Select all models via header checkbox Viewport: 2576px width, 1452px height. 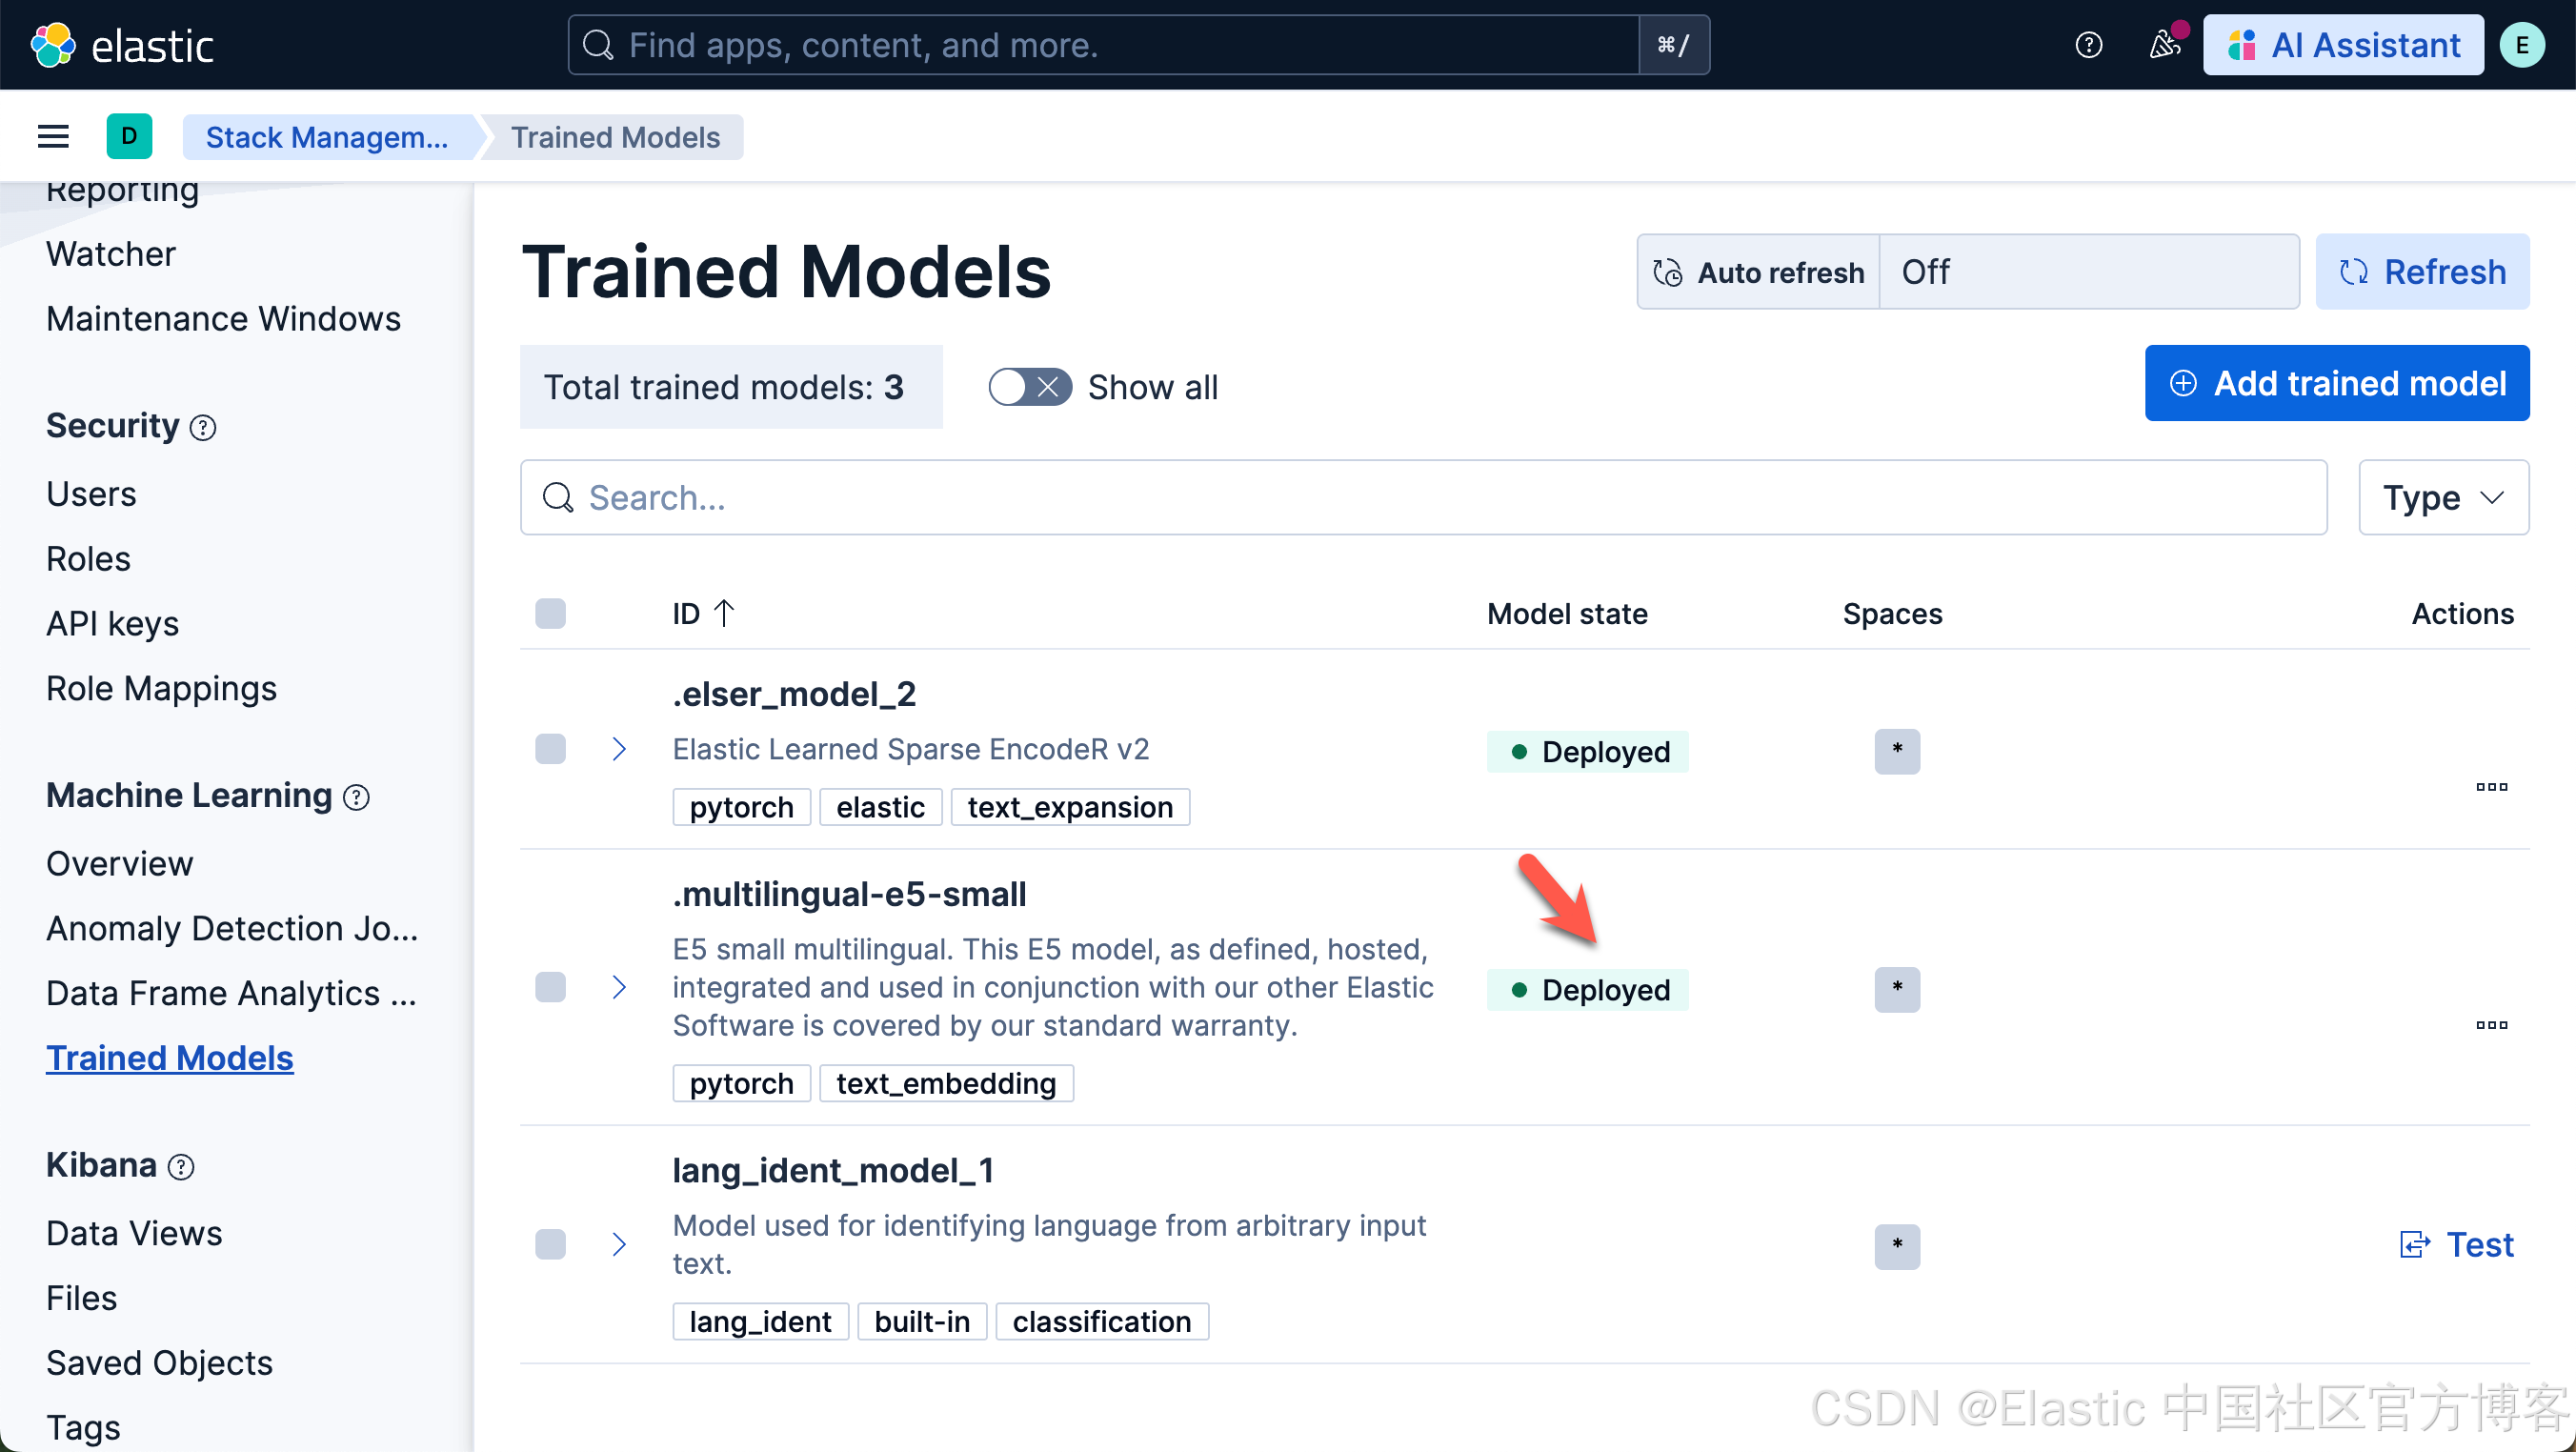click(x=550, y=613)
